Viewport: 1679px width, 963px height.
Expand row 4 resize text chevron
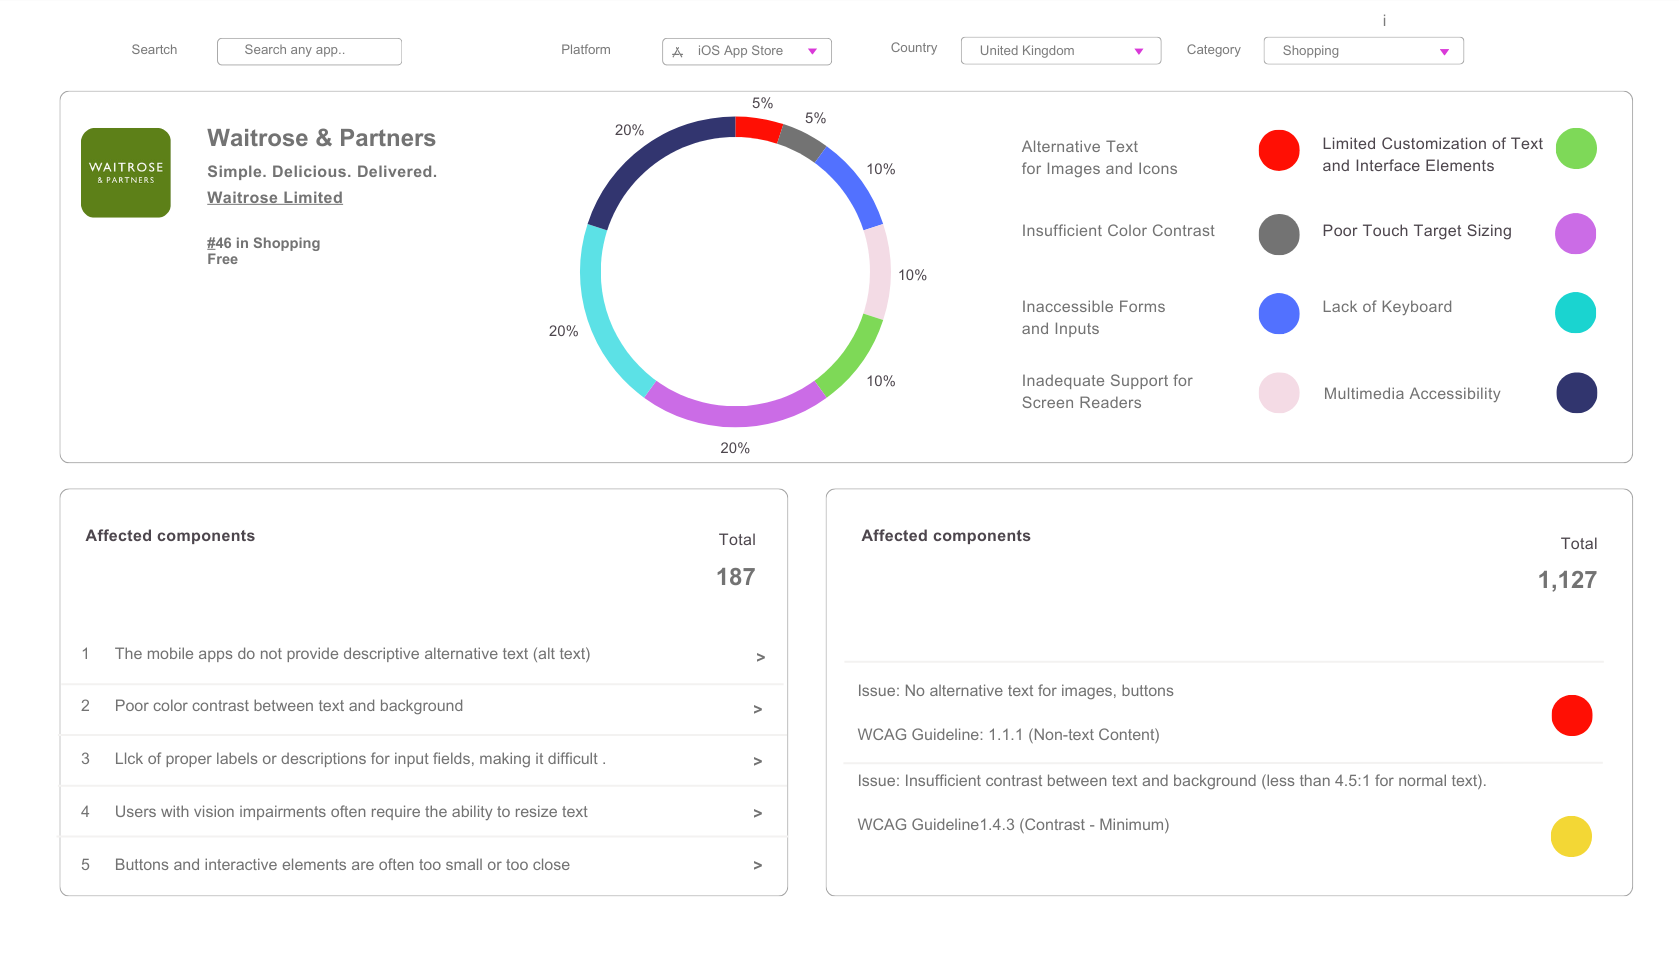click(x=758, y=814)
